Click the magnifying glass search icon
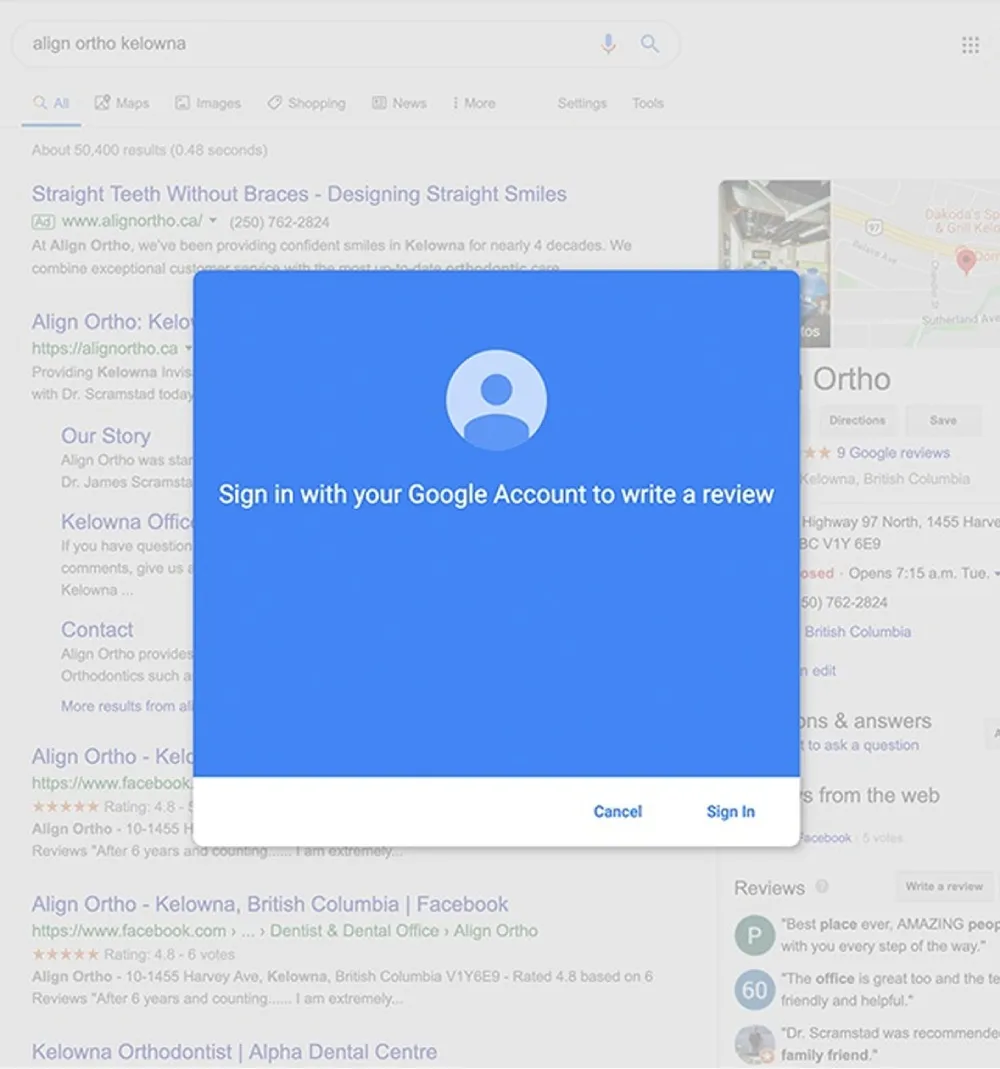Viewport: 1000px width, 1069px height. pyautogui.click(x=650, y=44)
